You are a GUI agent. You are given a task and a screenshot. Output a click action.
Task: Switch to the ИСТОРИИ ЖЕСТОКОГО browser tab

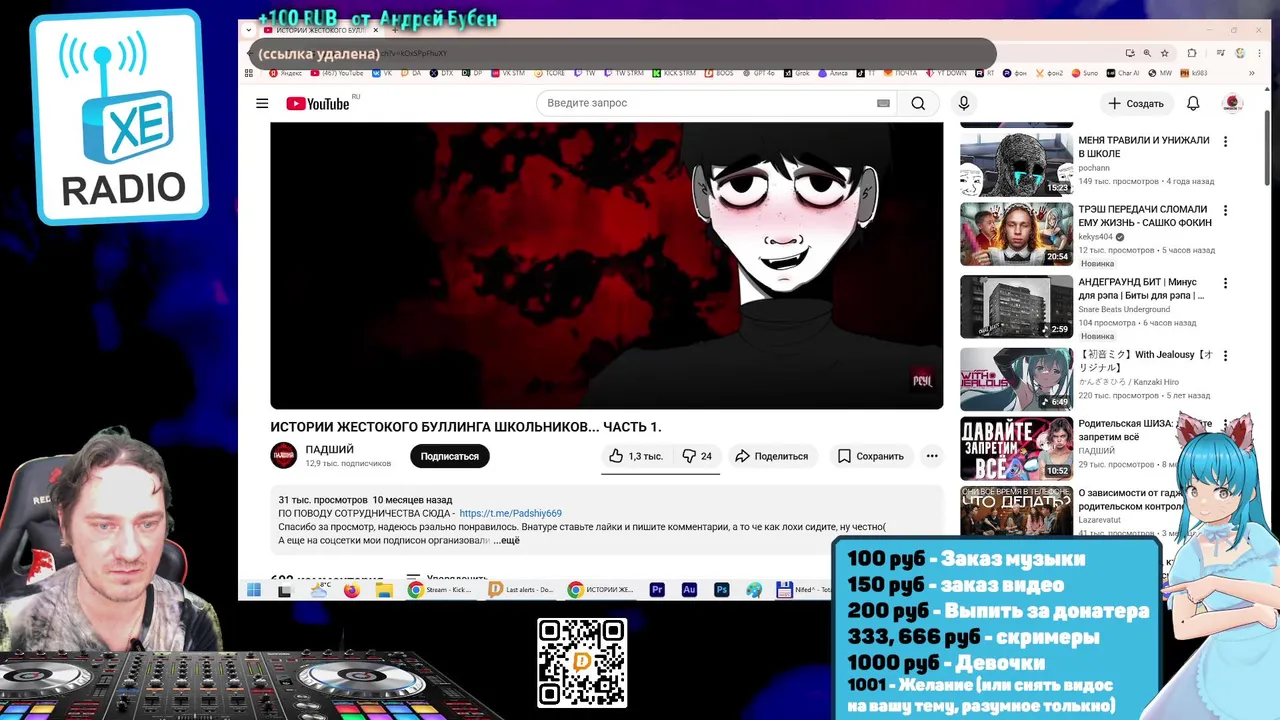(x=320, y=30)
